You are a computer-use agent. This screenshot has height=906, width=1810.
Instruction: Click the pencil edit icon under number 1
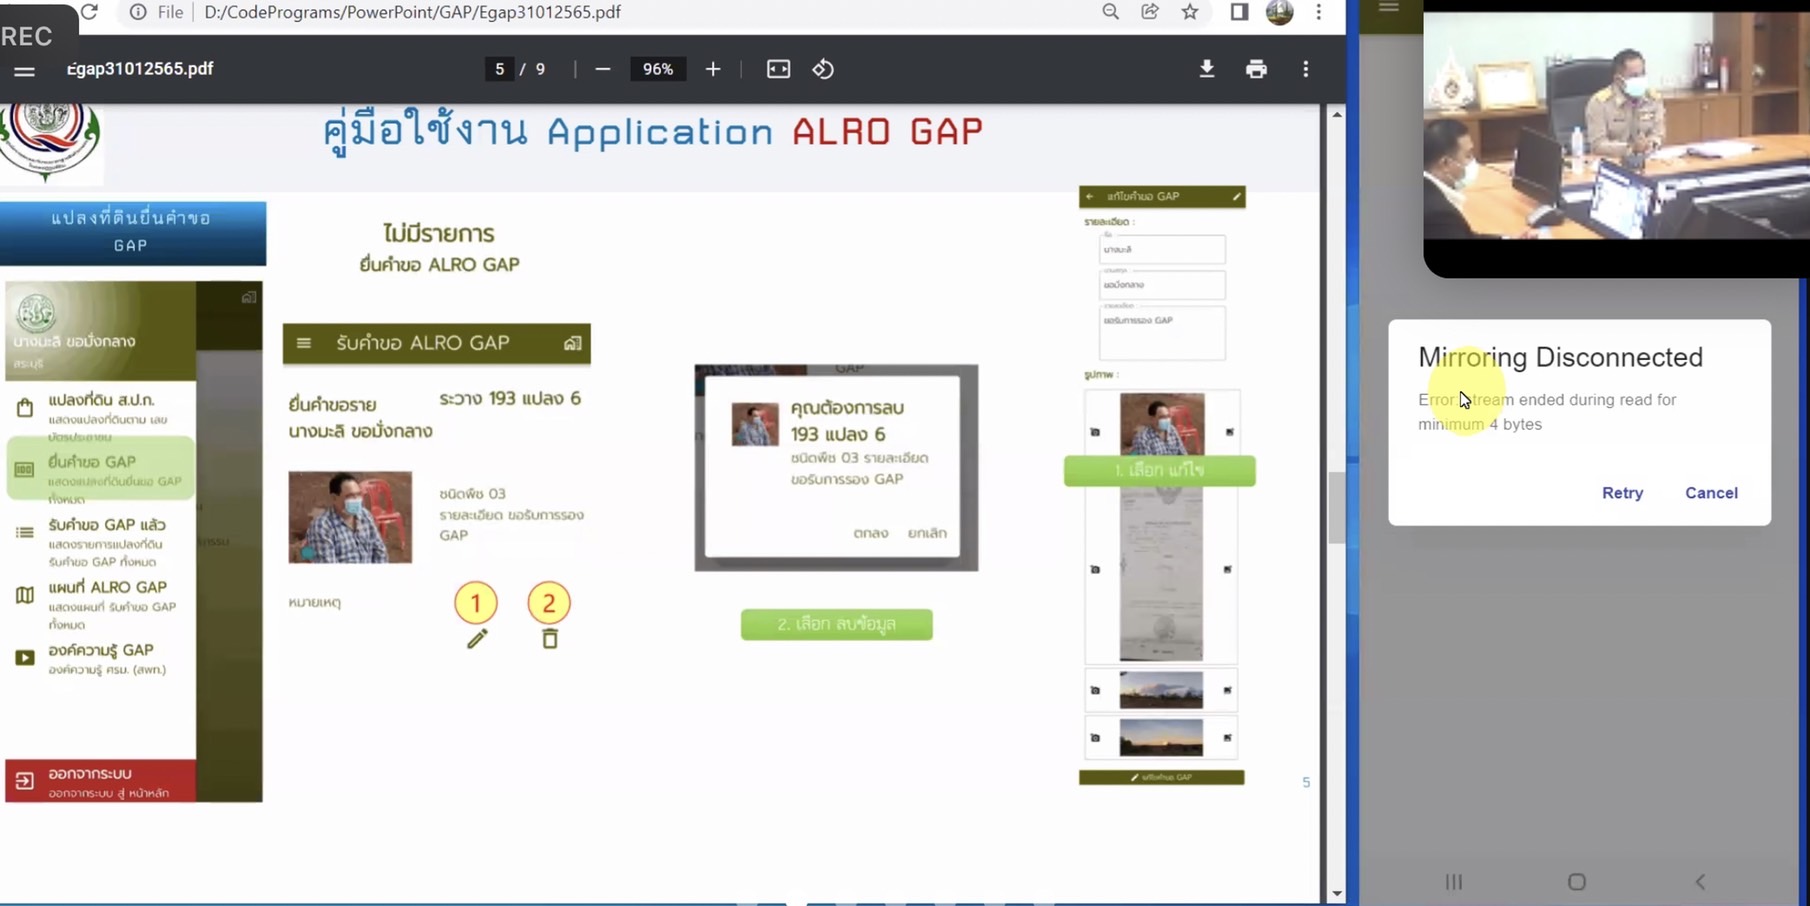[x=477, y=639]
